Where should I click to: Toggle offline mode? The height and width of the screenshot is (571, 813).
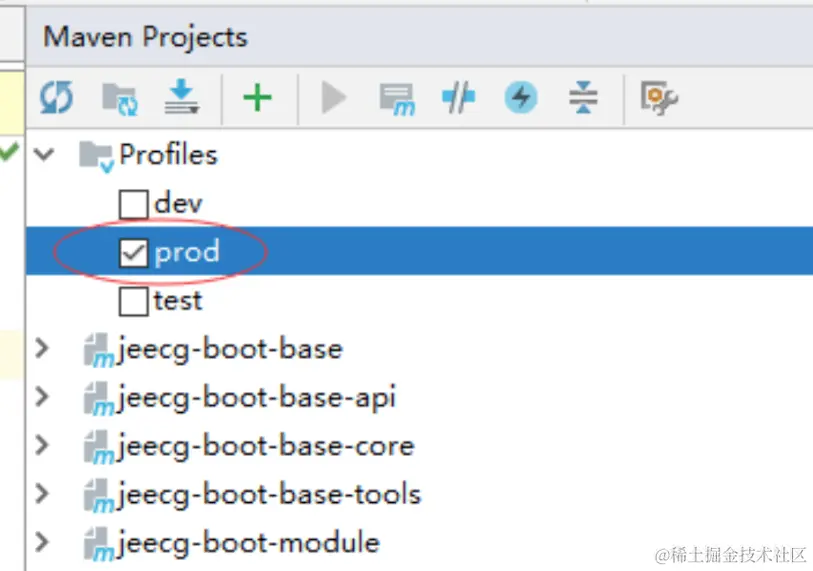[x=458, y=97]
